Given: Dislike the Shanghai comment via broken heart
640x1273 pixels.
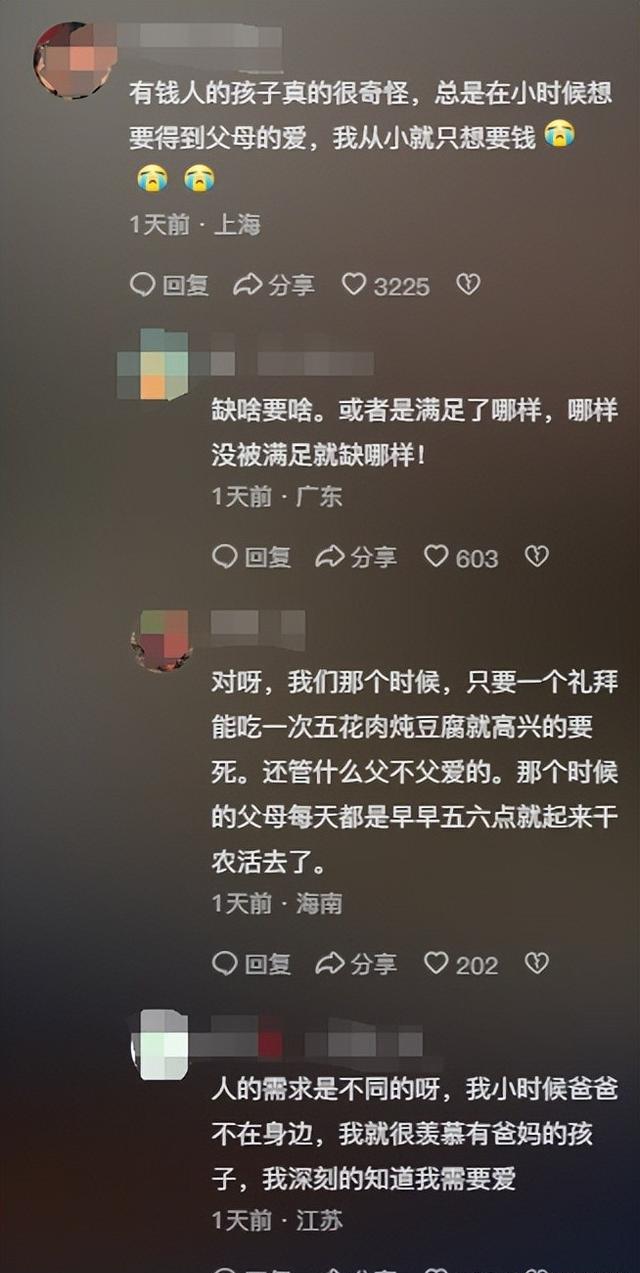Looking at the screenshot, I should click(x=468, y=285).
